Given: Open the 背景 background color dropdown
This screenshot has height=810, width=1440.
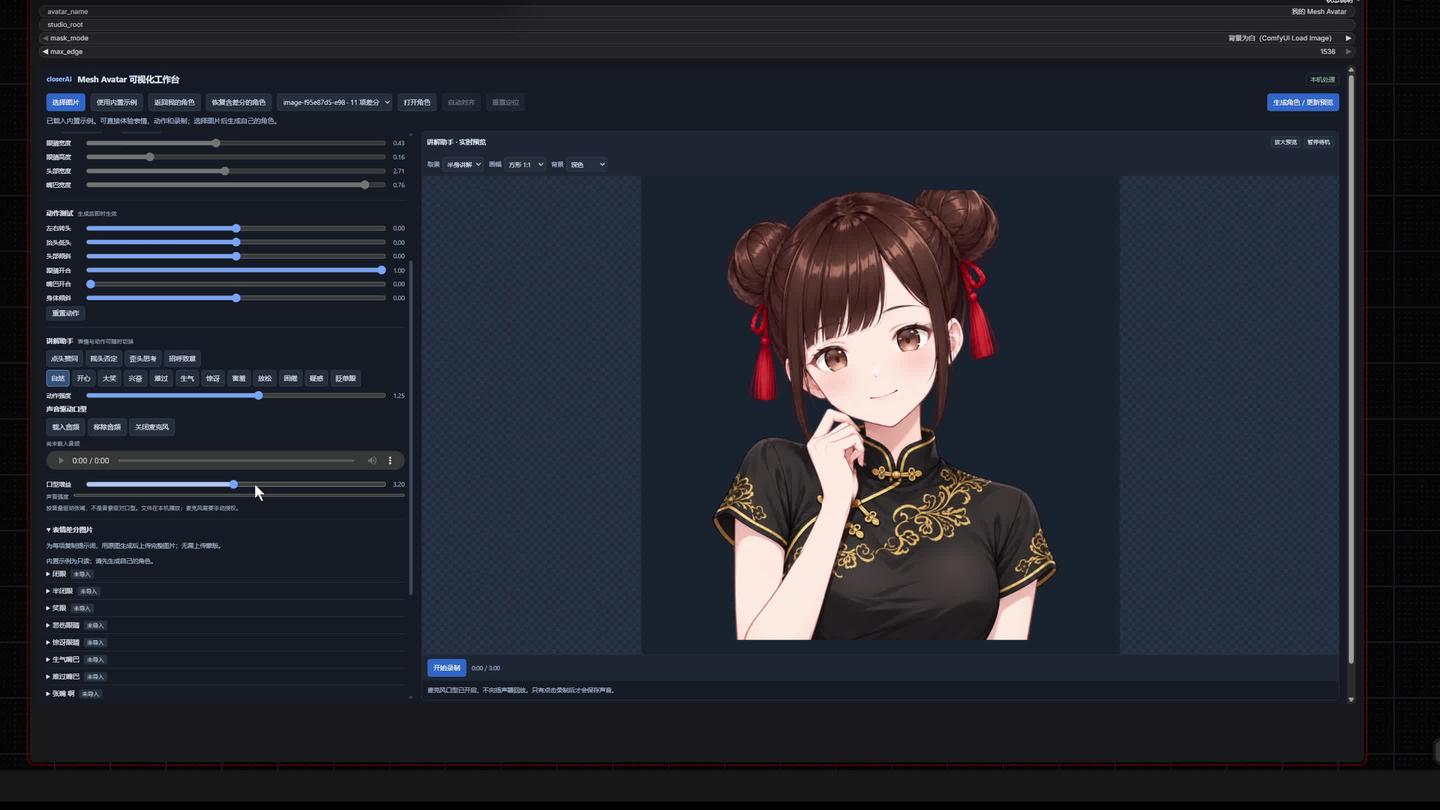Looking at the screenshot, I should (587, 164).
